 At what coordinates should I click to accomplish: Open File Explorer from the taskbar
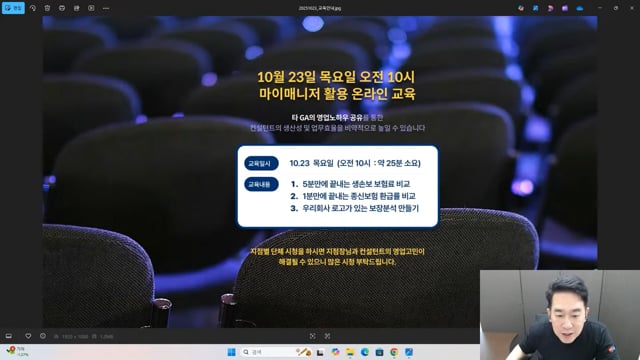350,352
